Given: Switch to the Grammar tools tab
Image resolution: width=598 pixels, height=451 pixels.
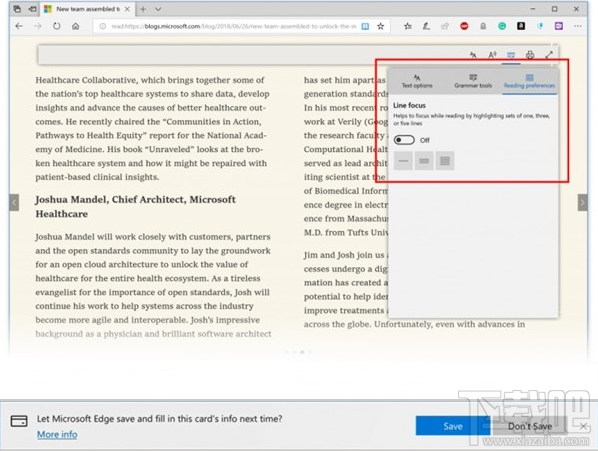Looking at the screenshot, I should tap(473, 81).
